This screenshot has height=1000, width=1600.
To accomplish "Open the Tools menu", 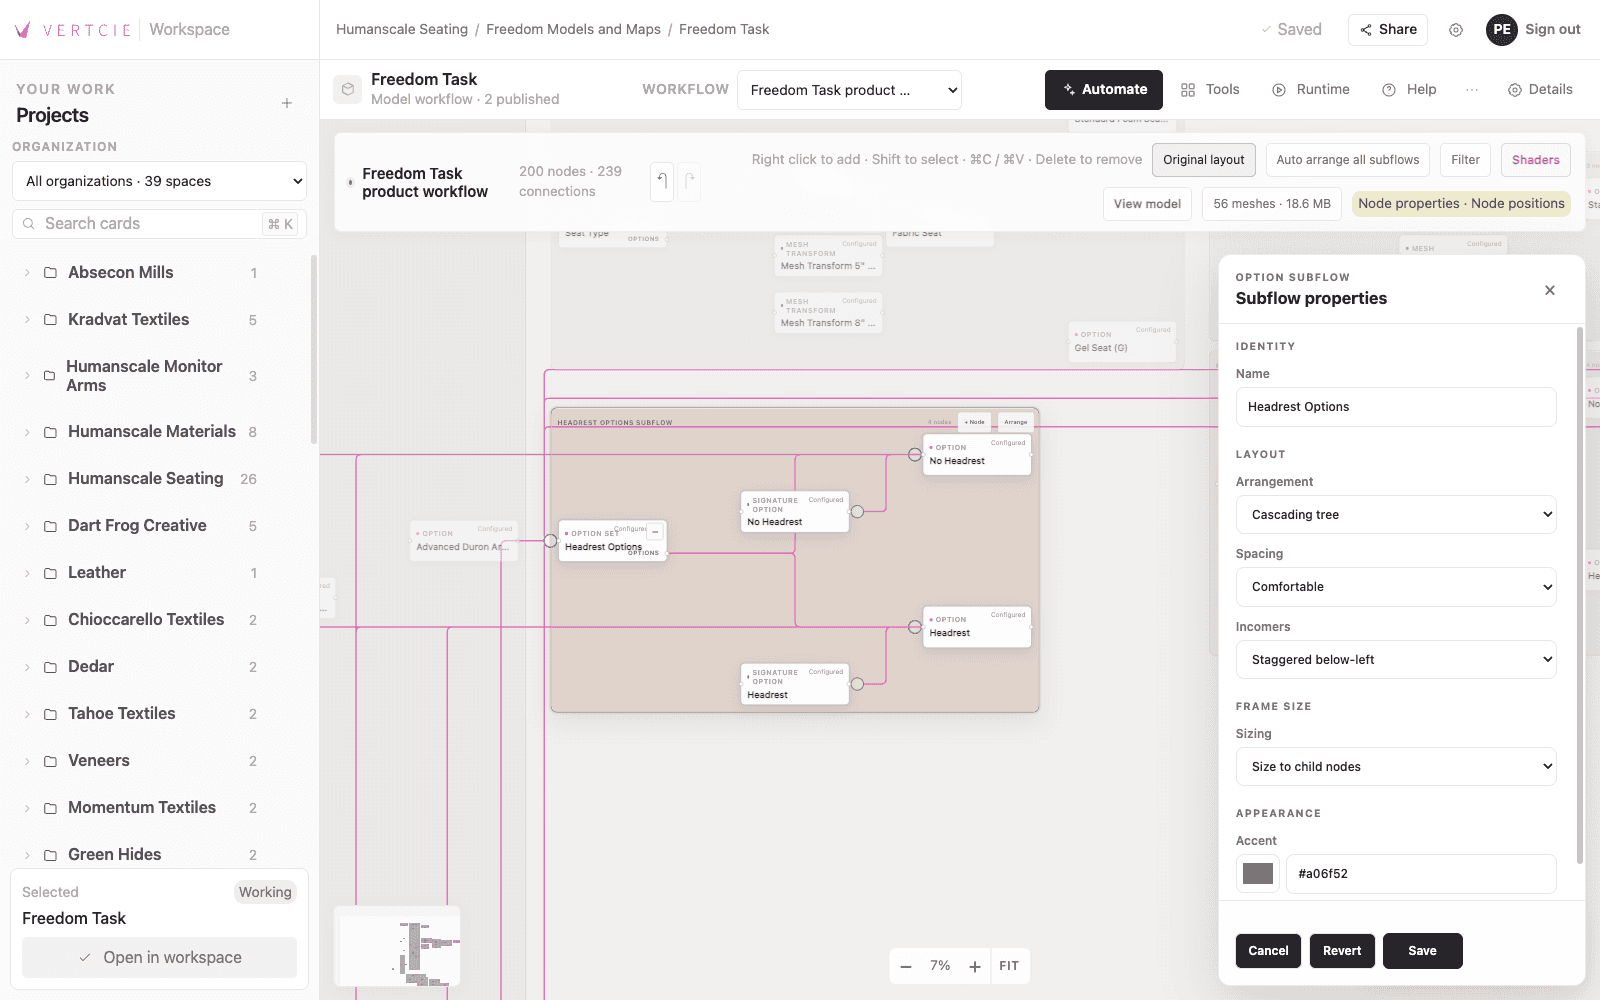I will [1210, 90].
